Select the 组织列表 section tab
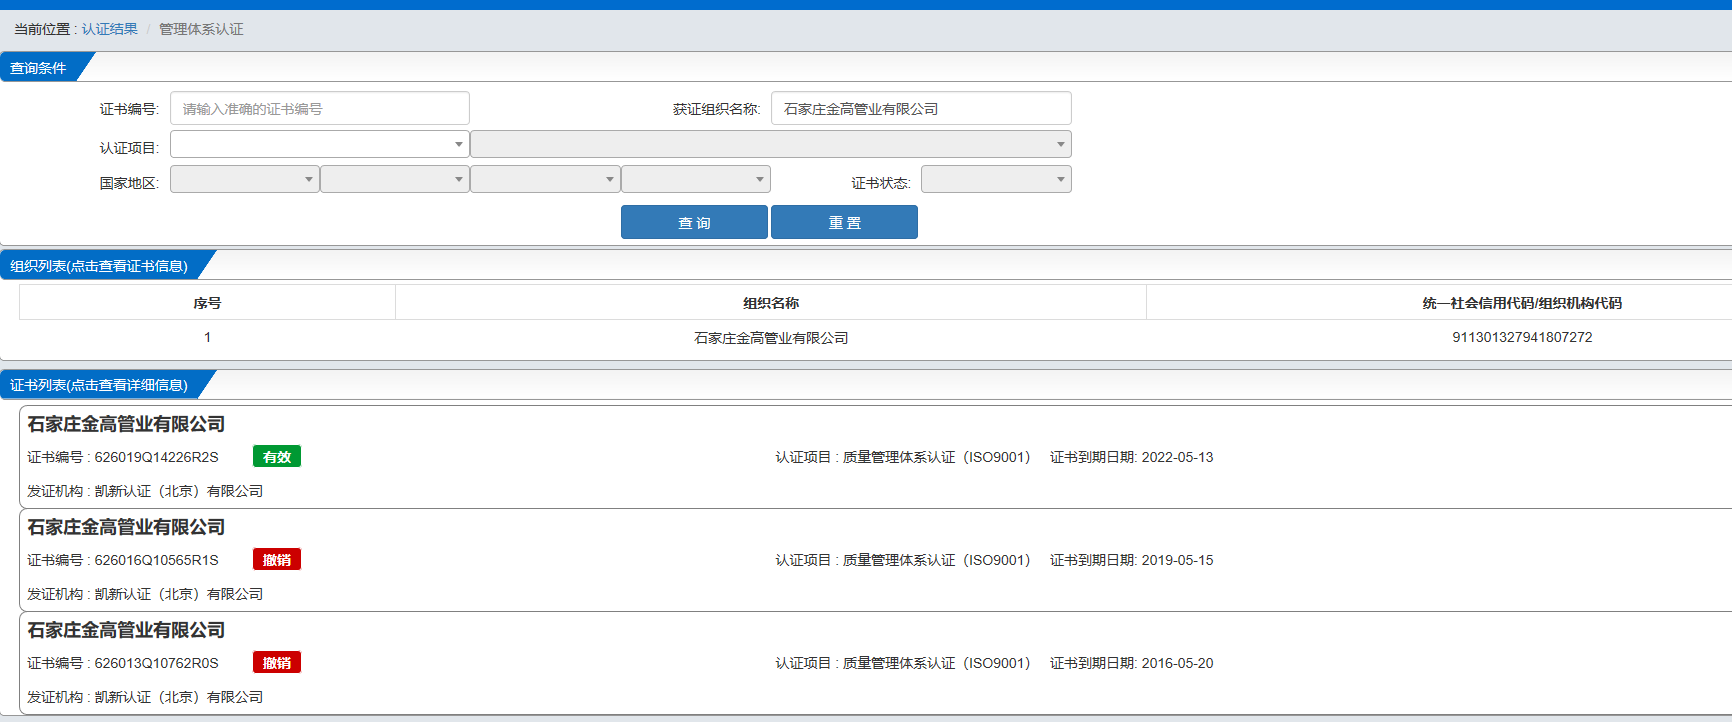The height and width of the screenshot is (722, 1732). coord(100,265)
